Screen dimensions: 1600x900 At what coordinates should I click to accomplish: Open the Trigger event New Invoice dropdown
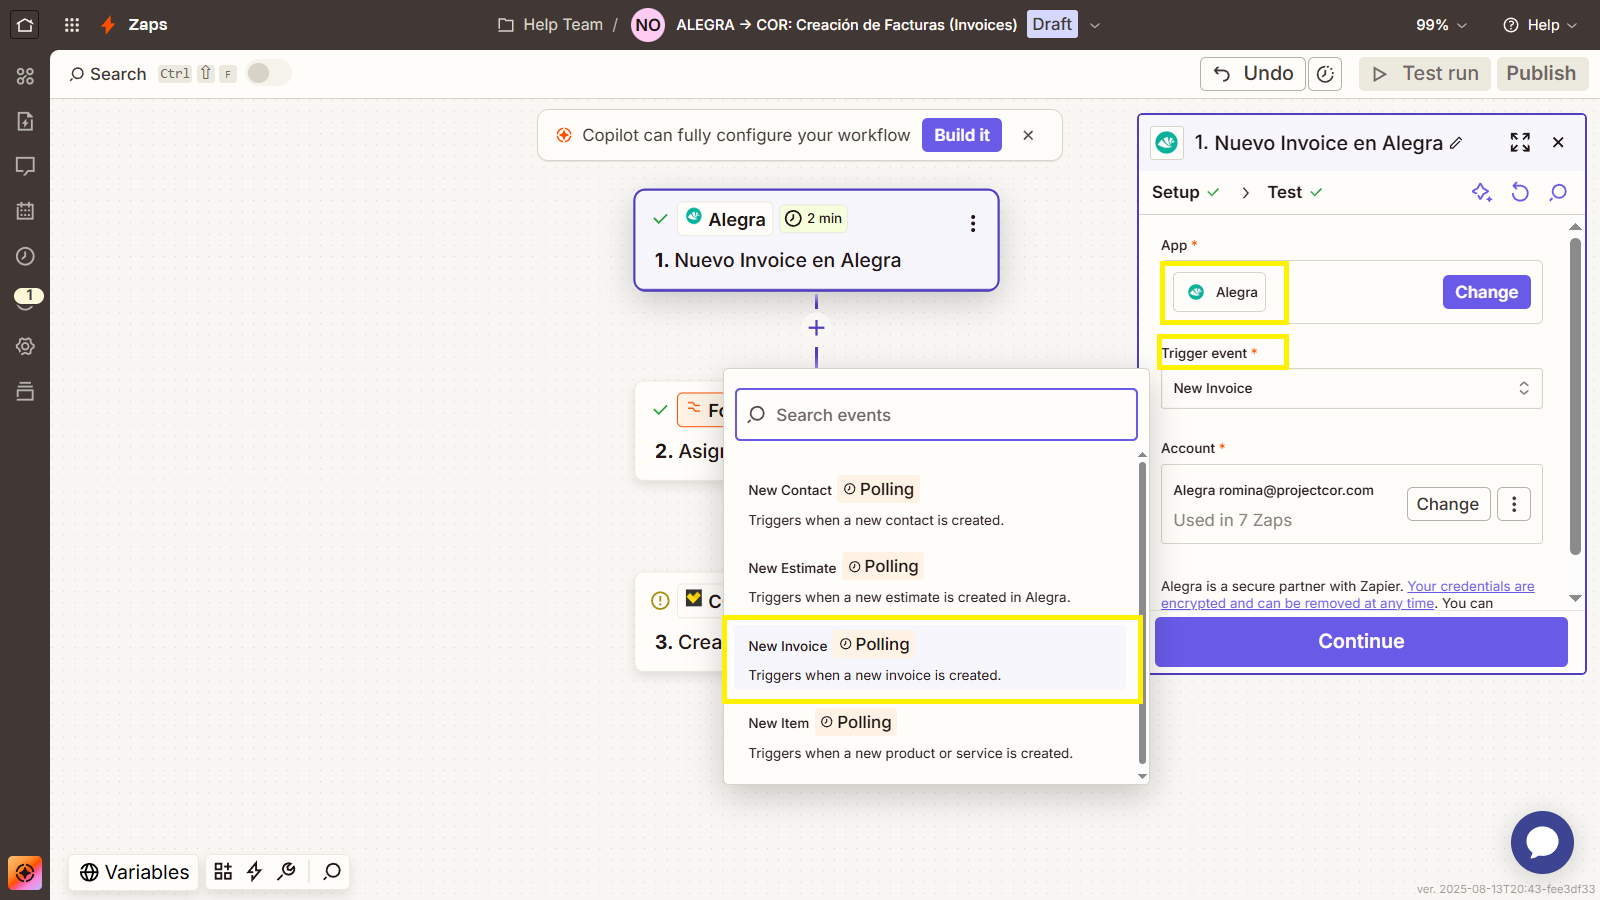coord(1351,389)
